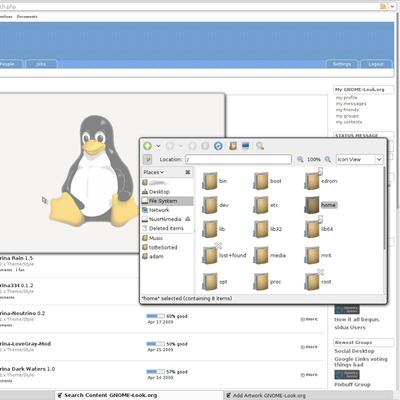This screenshot has height=400, width=400.
Task: Switch to Search Content GNOME-Look.org browser tab
Action: pyautogui.click(x=139, y=395)
